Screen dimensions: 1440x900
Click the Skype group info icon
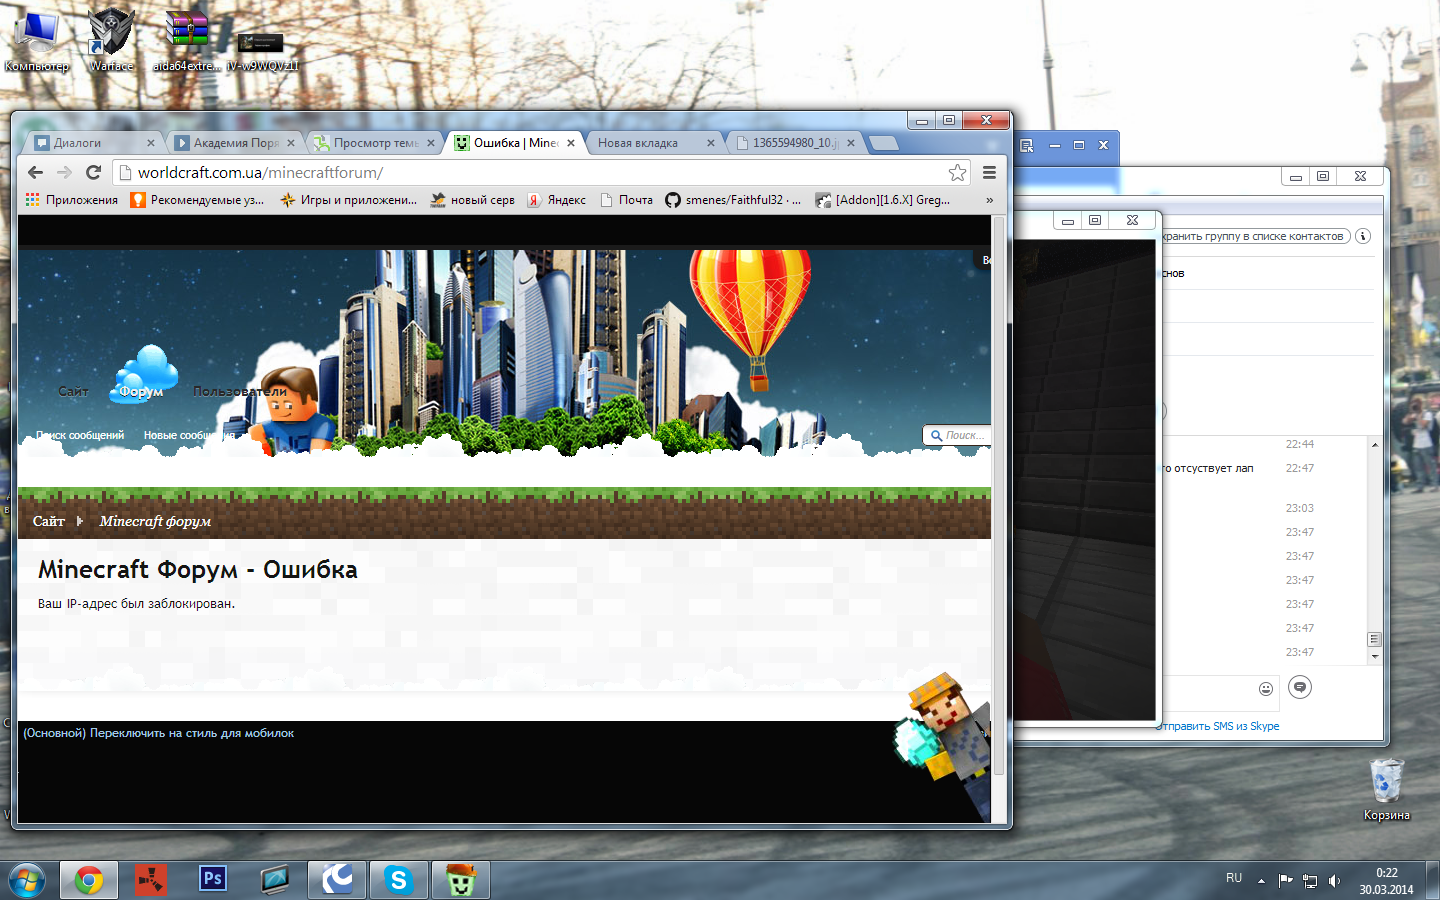tap(1363, 236)
